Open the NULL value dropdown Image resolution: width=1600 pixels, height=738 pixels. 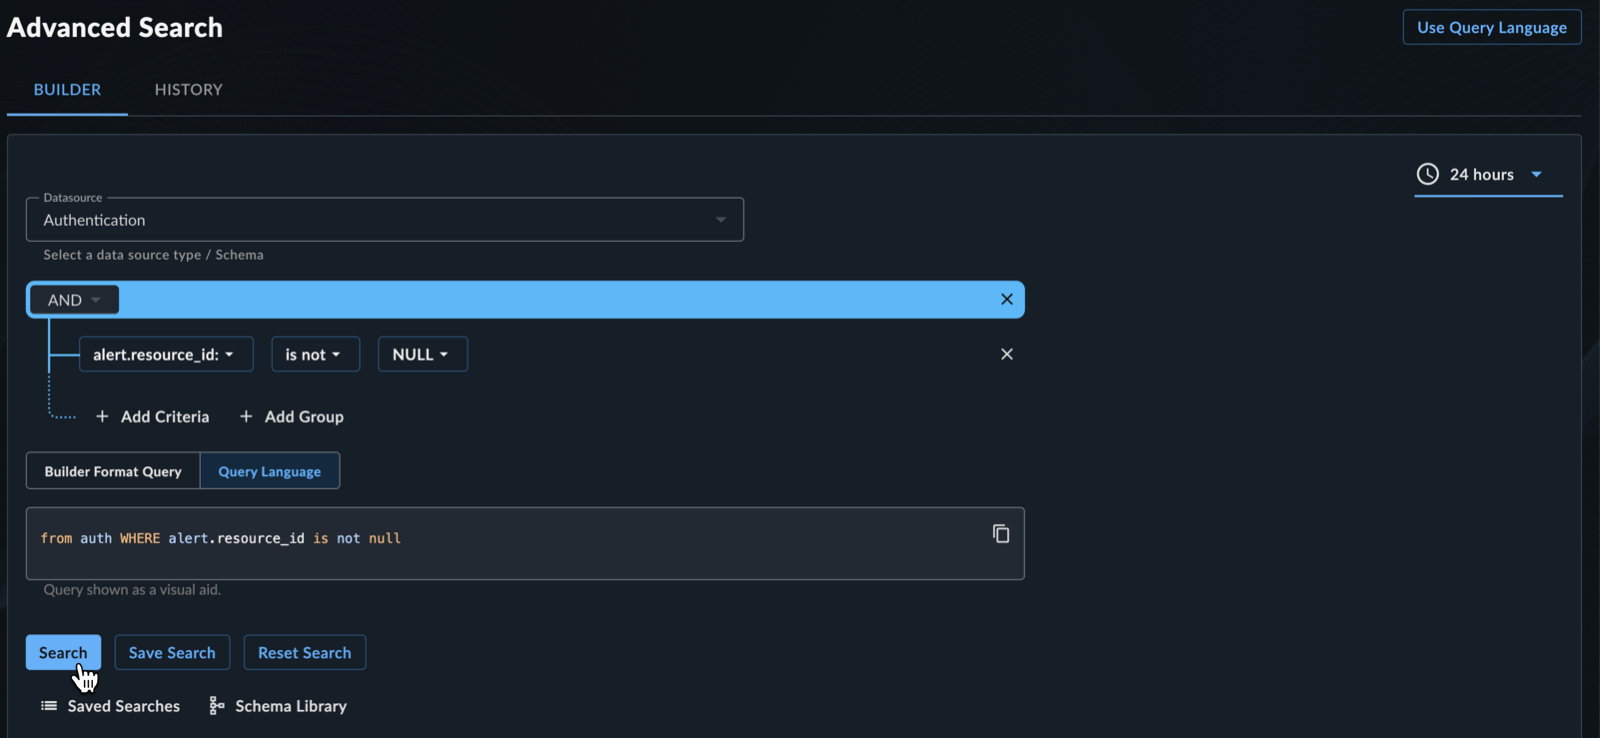[422, 354]
